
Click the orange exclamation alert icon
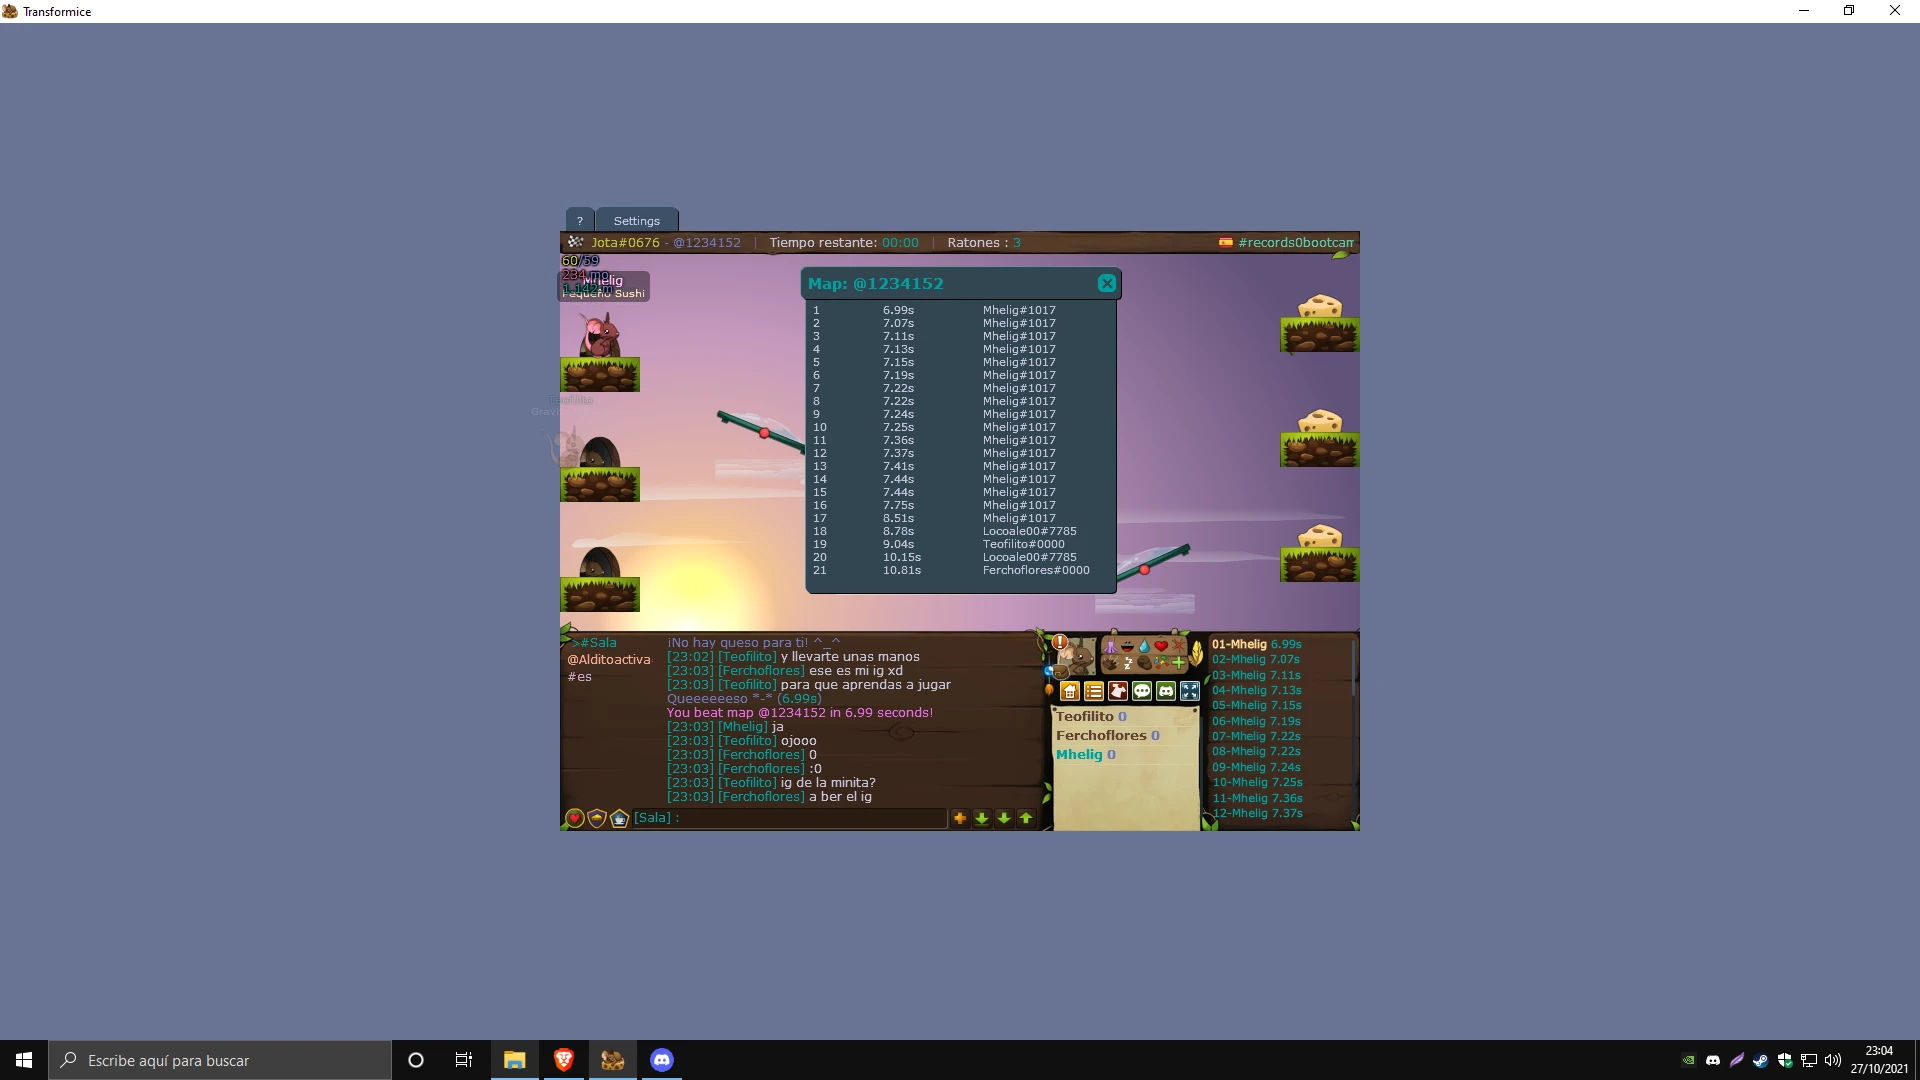(x=1060, y=642)
